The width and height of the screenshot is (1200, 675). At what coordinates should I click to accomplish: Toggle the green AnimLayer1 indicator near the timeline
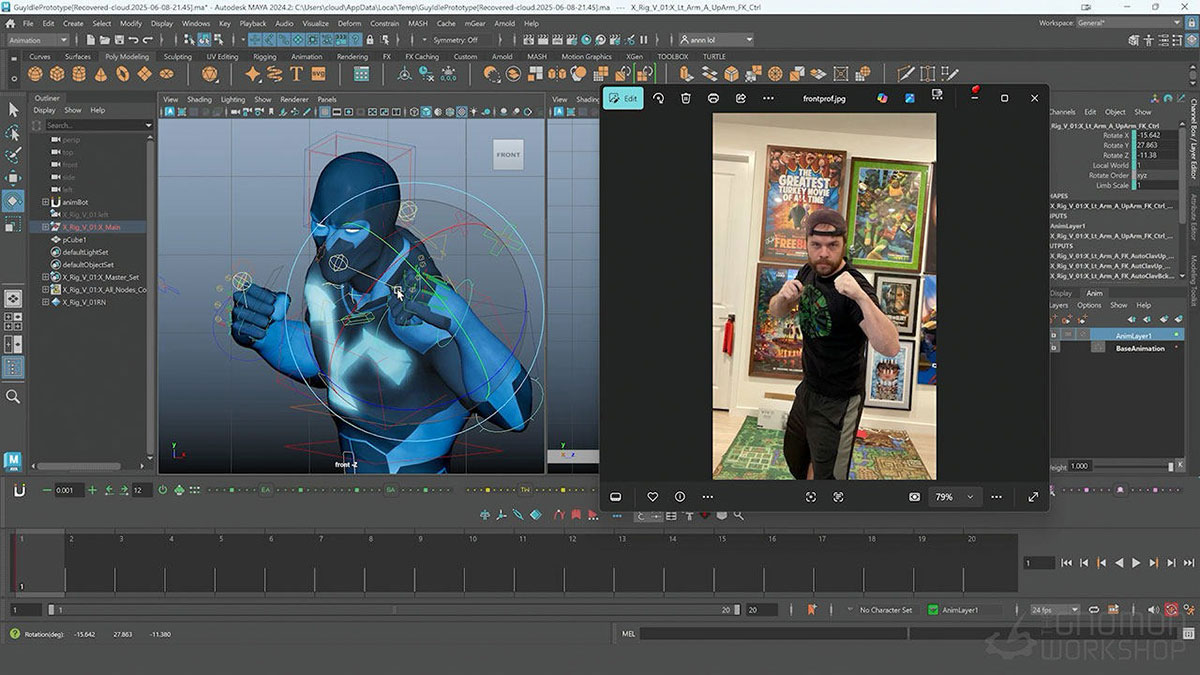point(932,609)
